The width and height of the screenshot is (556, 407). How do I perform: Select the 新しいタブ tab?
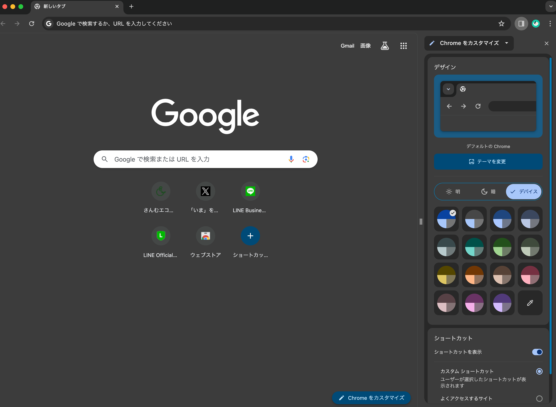77,6
